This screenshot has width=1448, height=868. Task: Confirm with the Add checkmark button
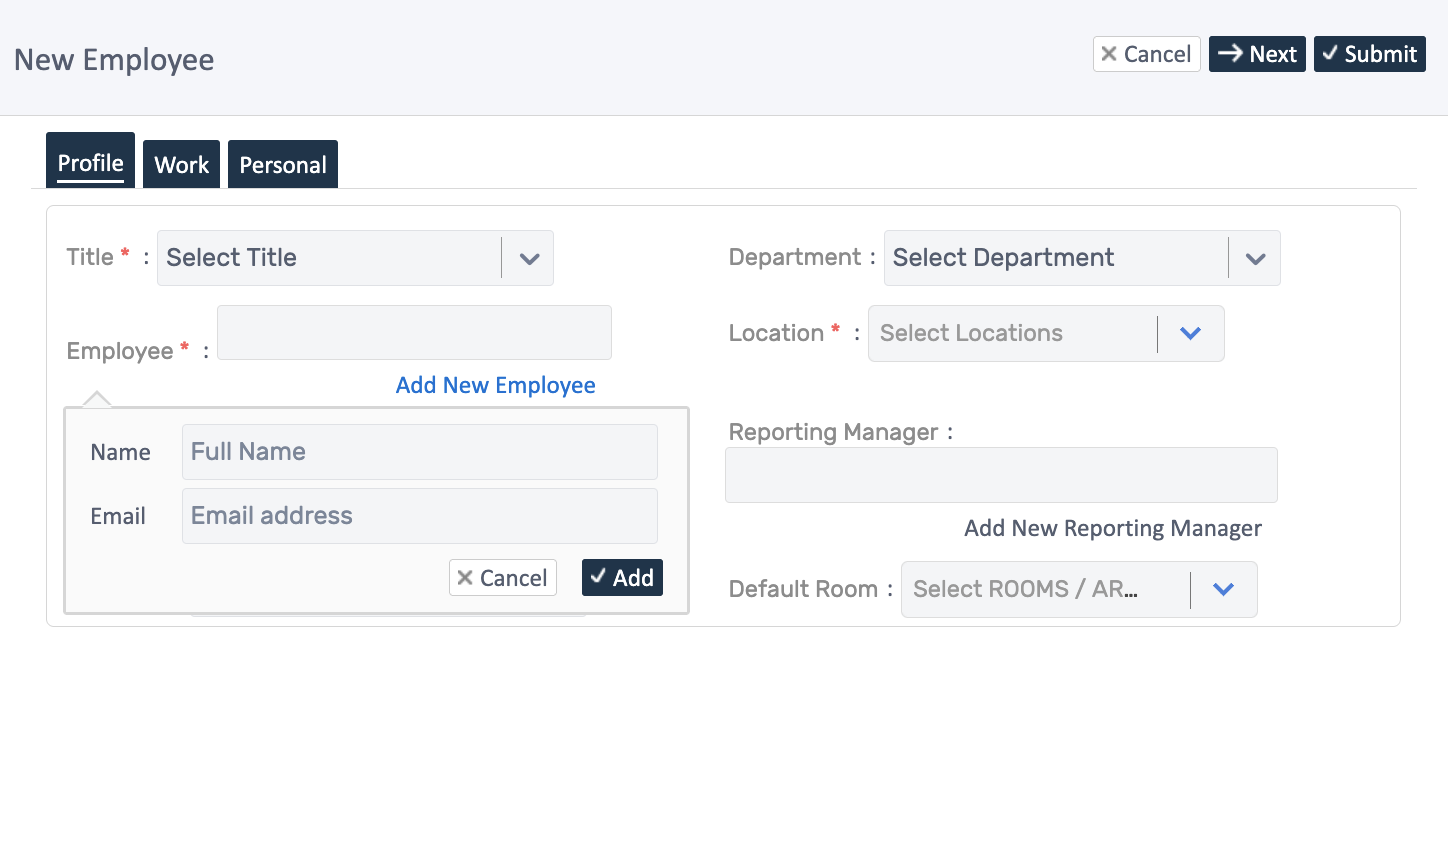(622, 578)
